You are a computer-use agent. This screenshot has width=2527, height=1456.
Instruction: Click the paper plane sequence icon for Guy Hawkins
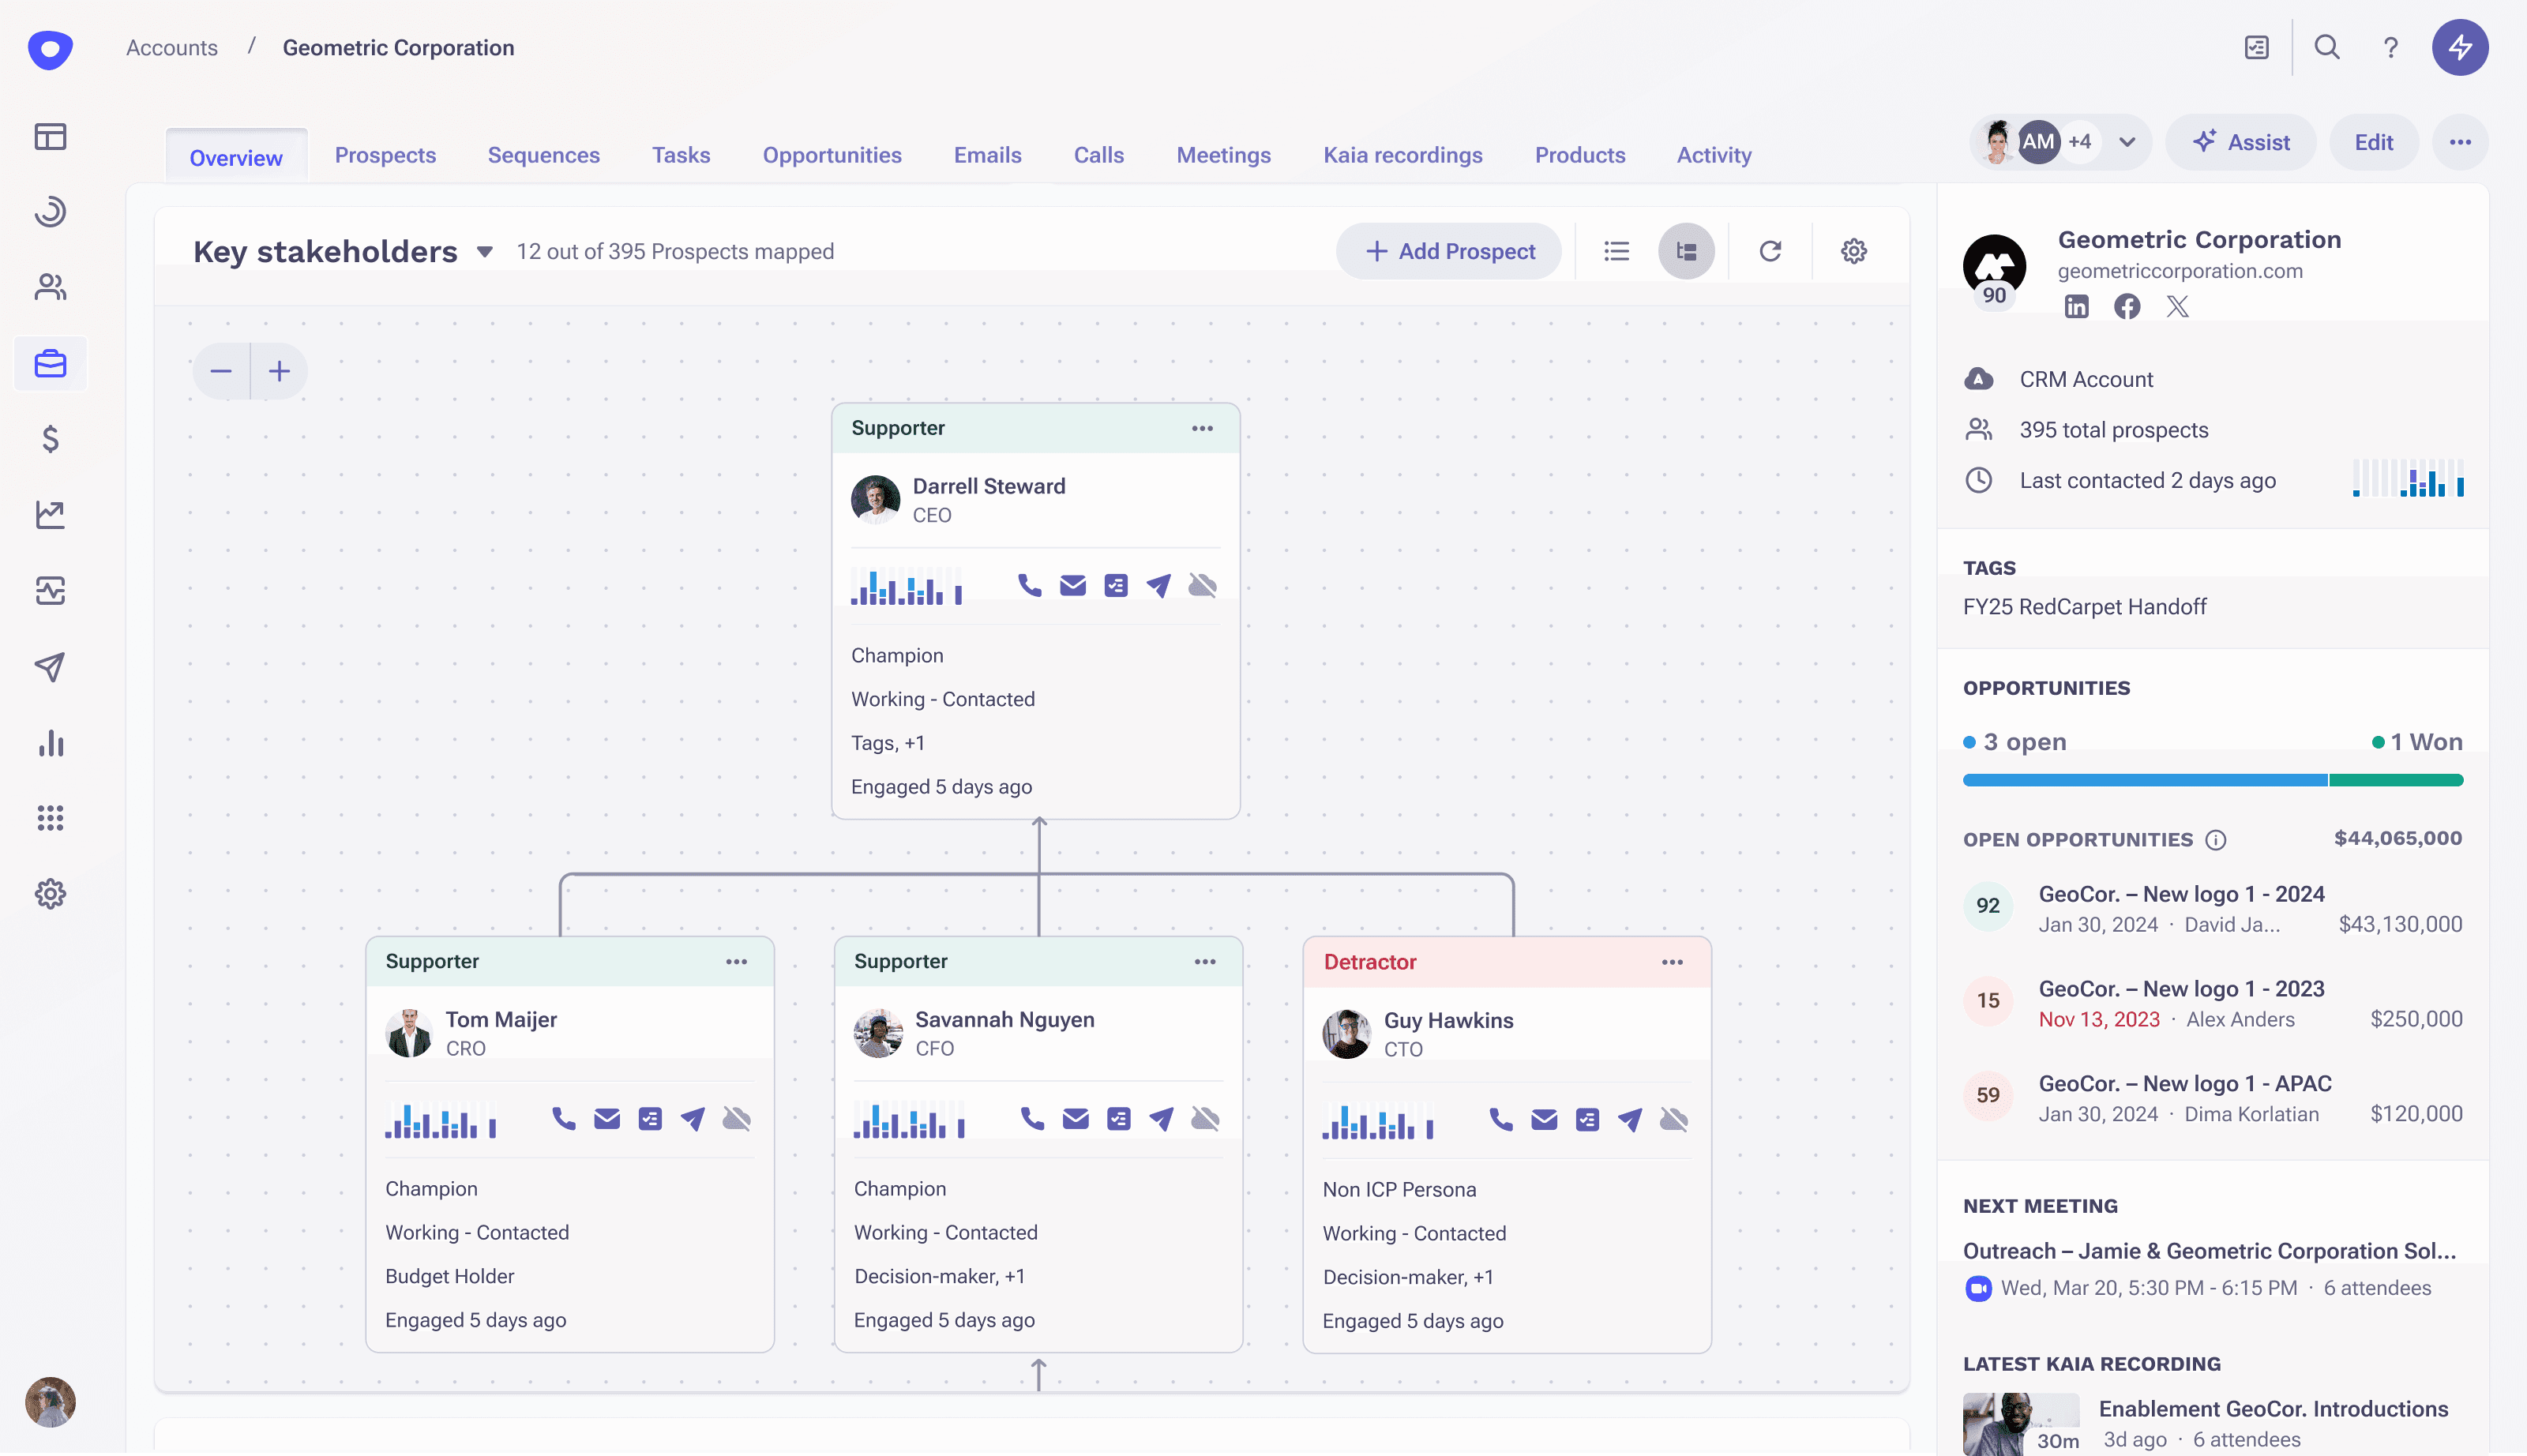1630,1119
